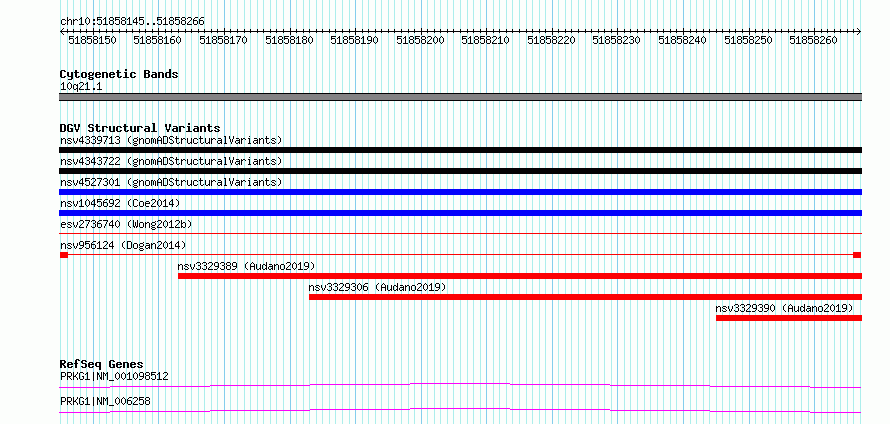The width and height of the screenshot is (890, 424).
Task: Click the red bar for nsv3329306
Action: 585,297
